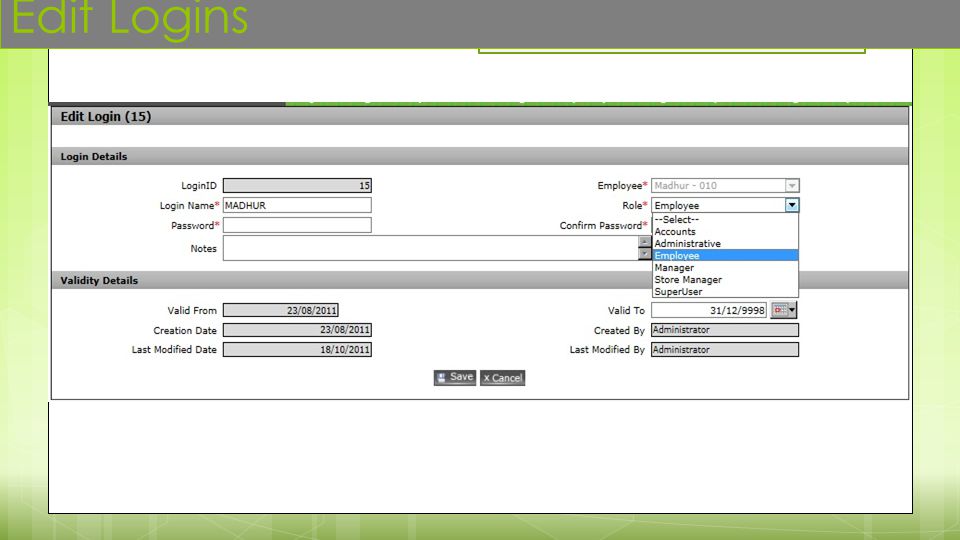Choose SuperUser from the Role list
Image resolution: width=960 pixels, height=540 pixels.
(725, 291)
